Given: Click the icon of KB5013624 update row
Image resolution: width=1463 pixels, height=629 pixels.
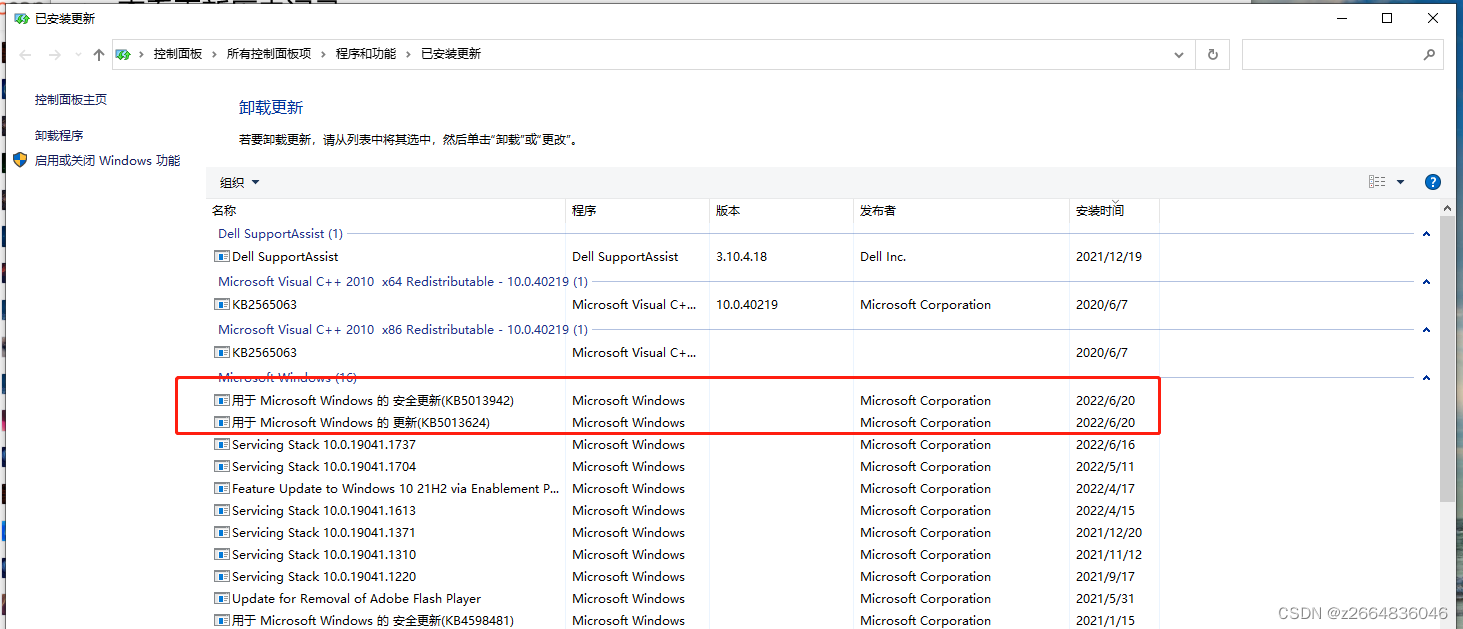Looking at the screenshot, I should point(222,423).
